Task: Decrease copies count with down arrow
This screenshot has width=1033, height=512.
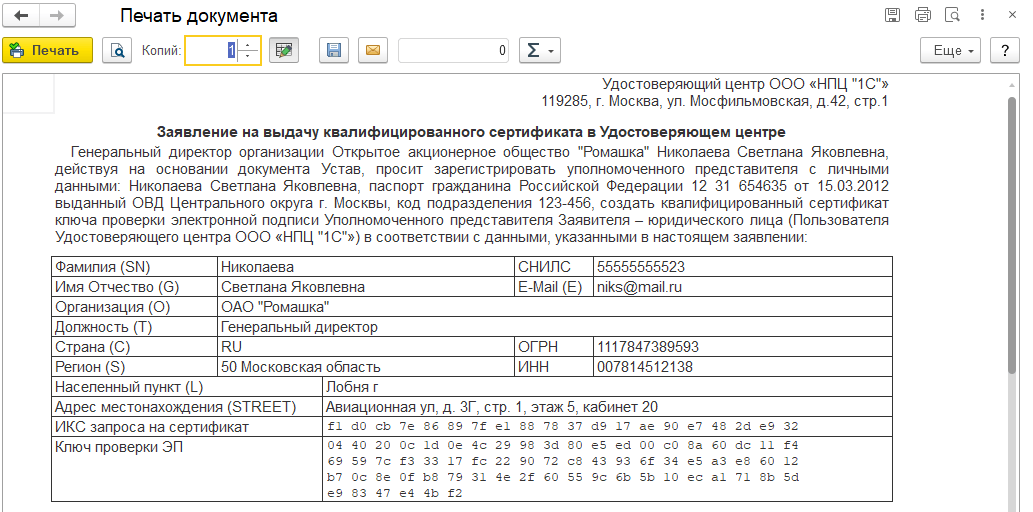Action: pyautogui.click(x=249, y=56)
